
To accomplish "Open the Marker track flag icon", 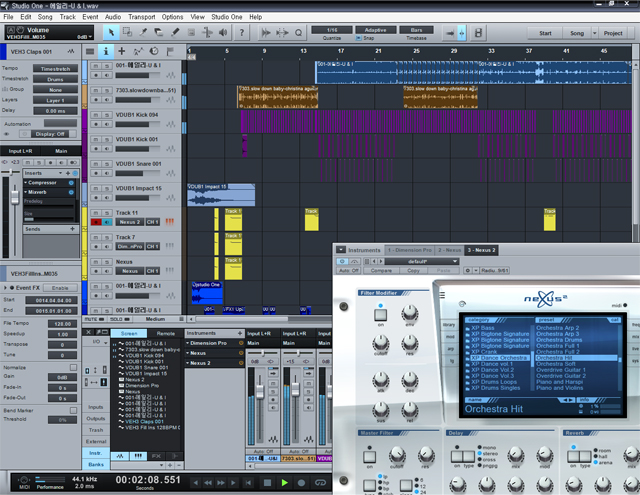I will pyautogui.click(x=170, y=51).
